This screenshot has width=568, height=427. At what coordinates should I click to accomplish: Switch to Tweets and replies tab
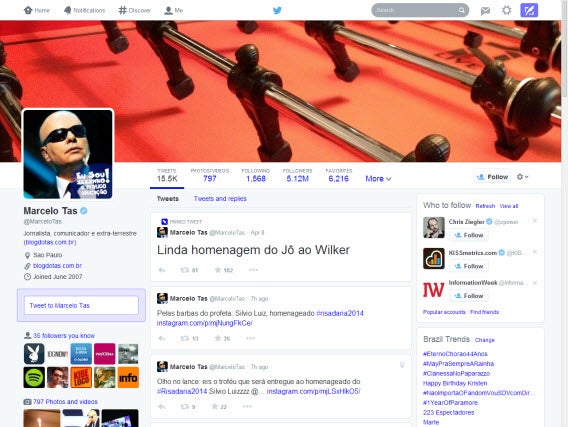tap(220, 198)
